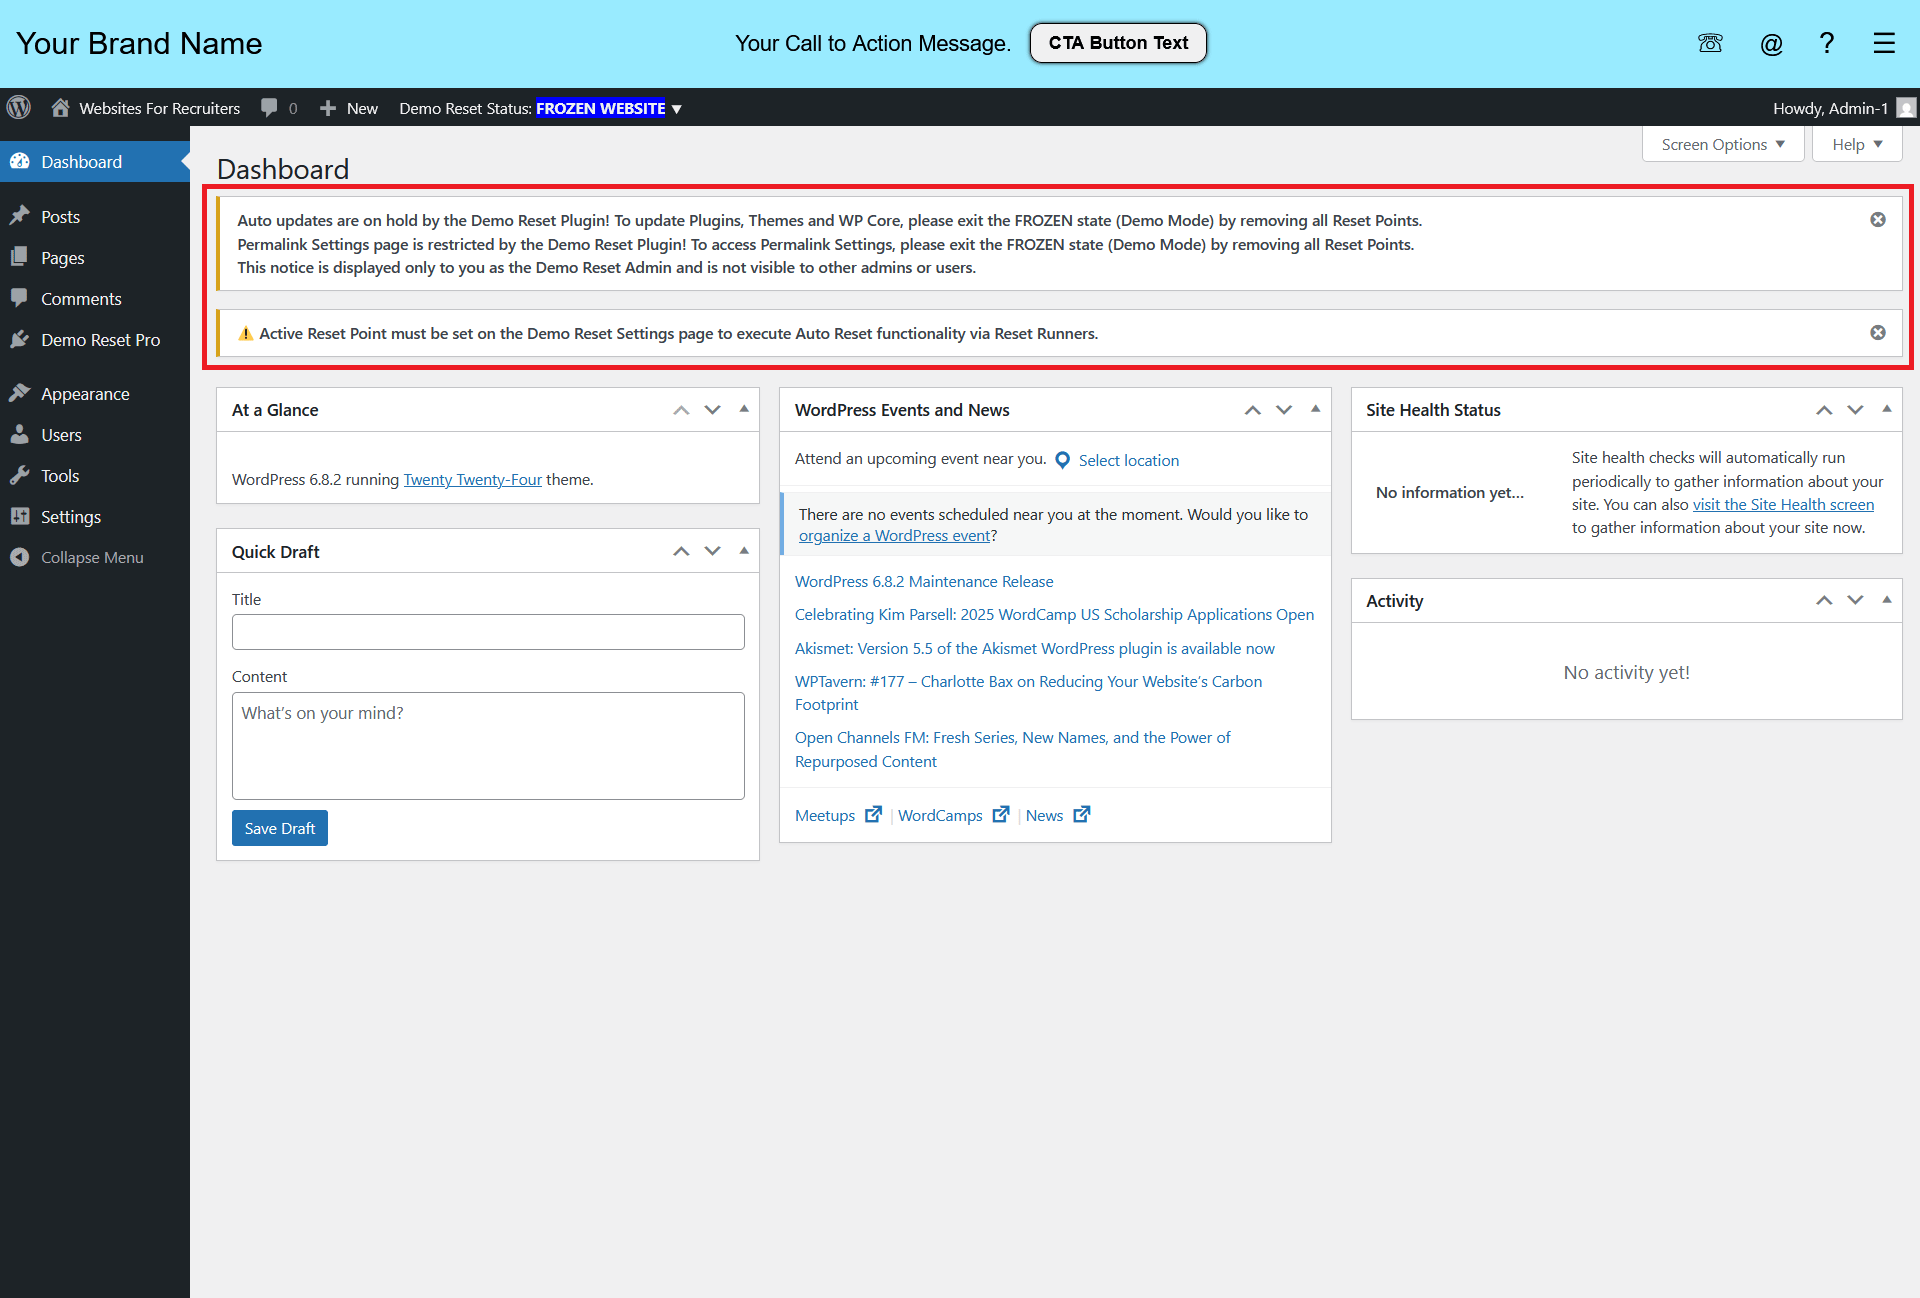The image size is (1920, 1298).
Task: Open the question mark help icon
Action: [x=1826, y=43]
